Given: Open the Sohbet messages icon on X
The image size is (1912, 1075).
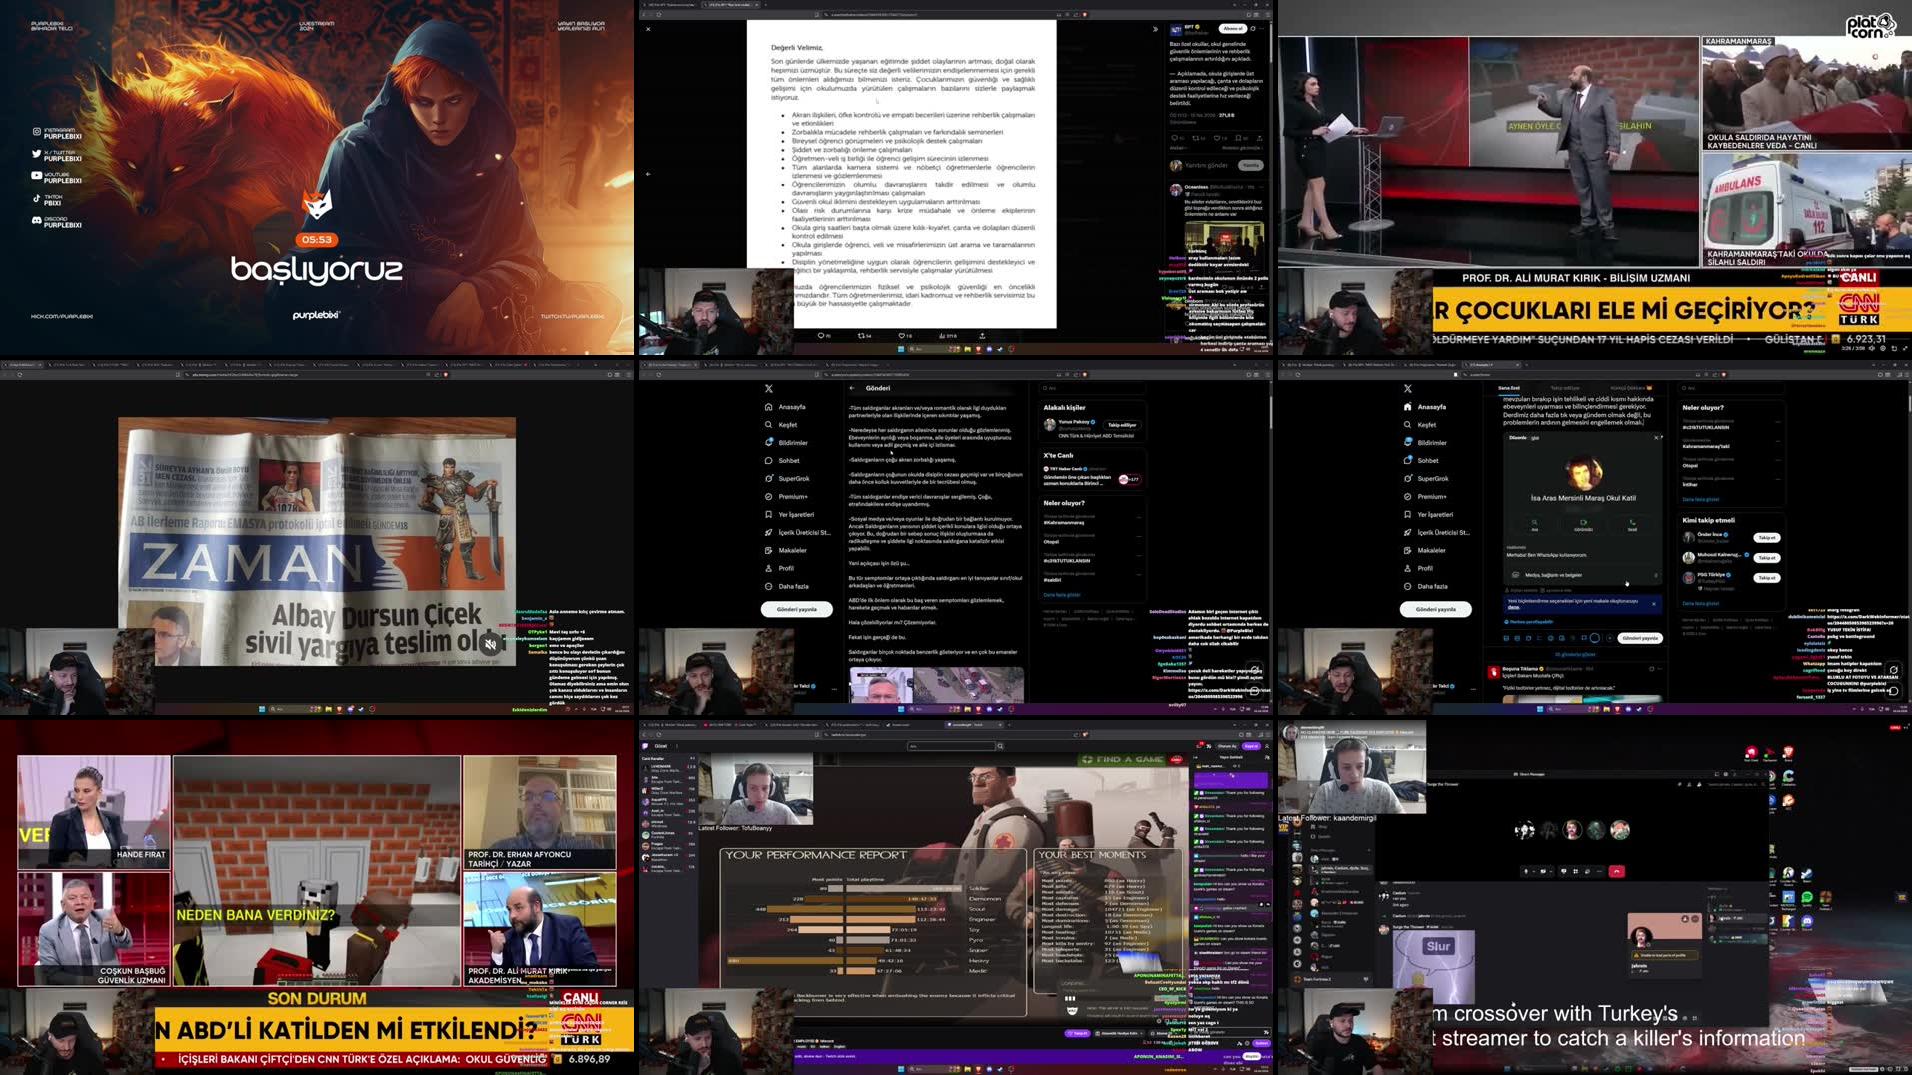Looking at the screenshot, I should click(1407, 460).
